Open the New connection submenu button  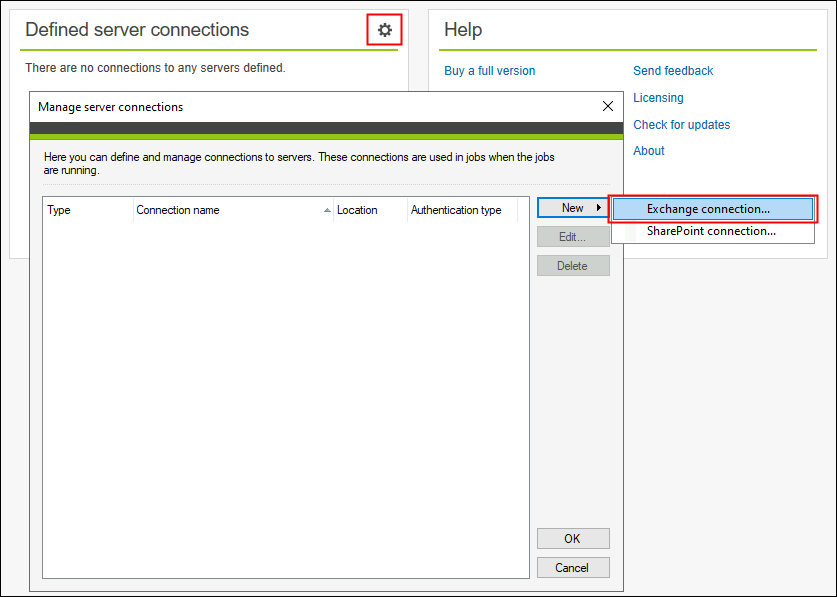pyautogui.click(x=573, y=208)
